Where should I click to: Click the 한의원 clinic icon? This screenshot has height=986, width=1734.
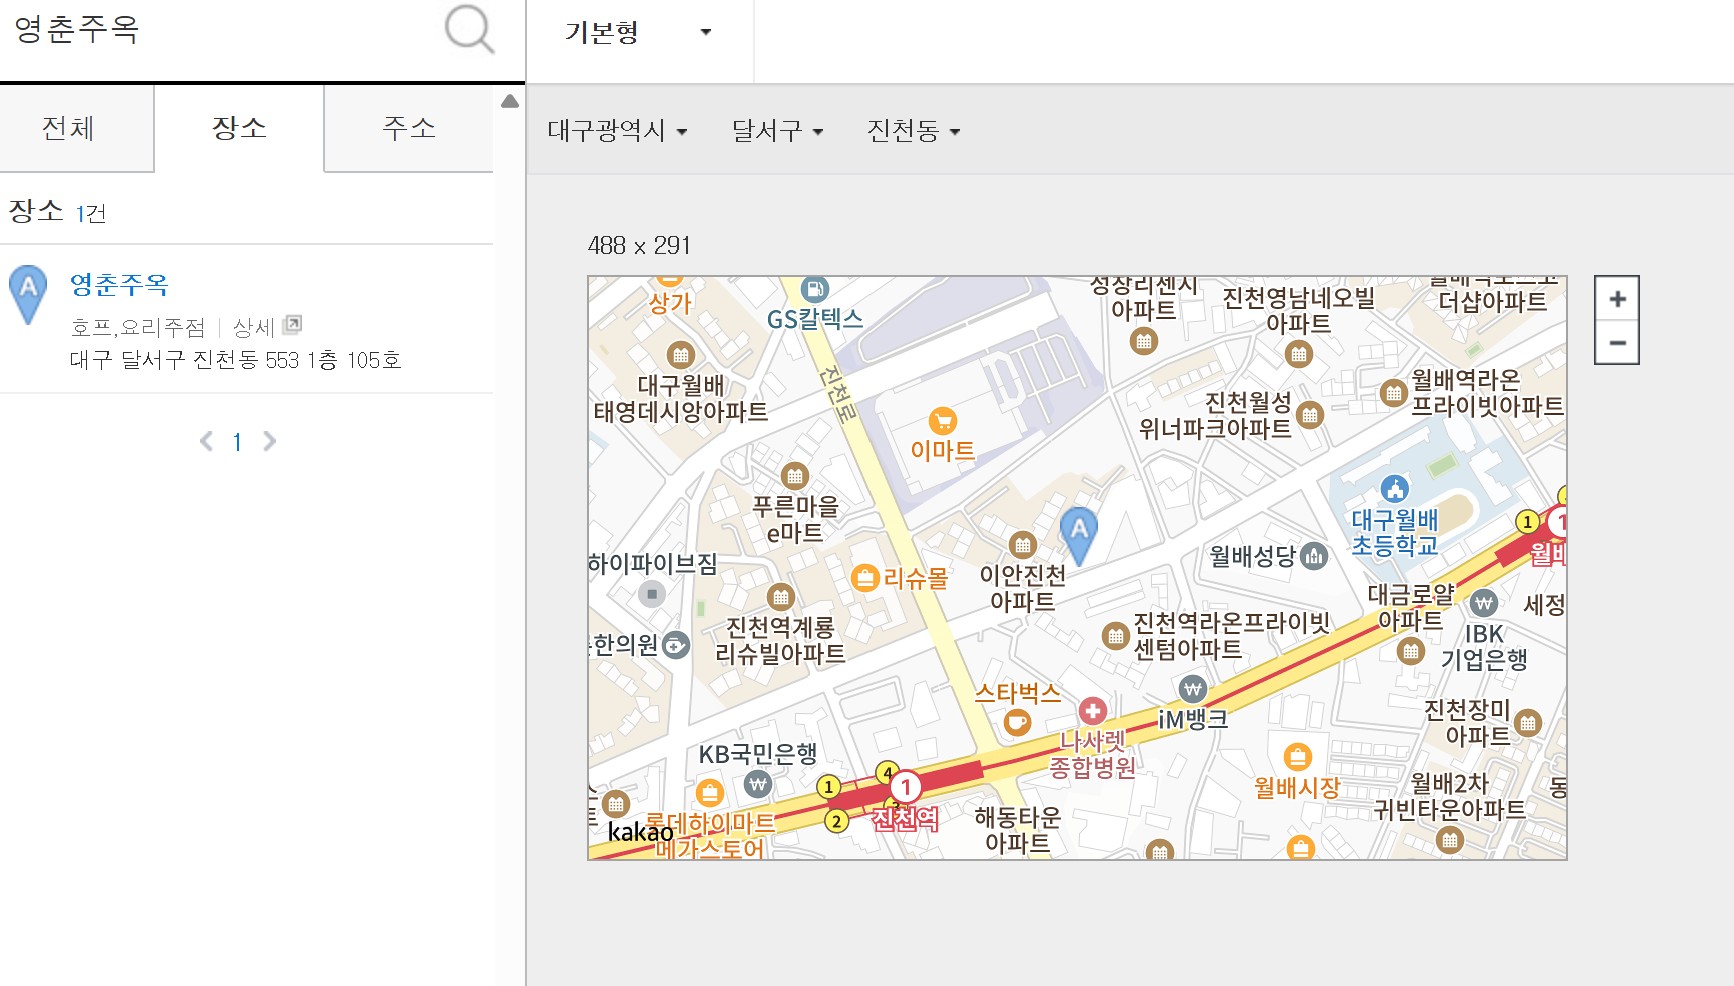(676, 645)
